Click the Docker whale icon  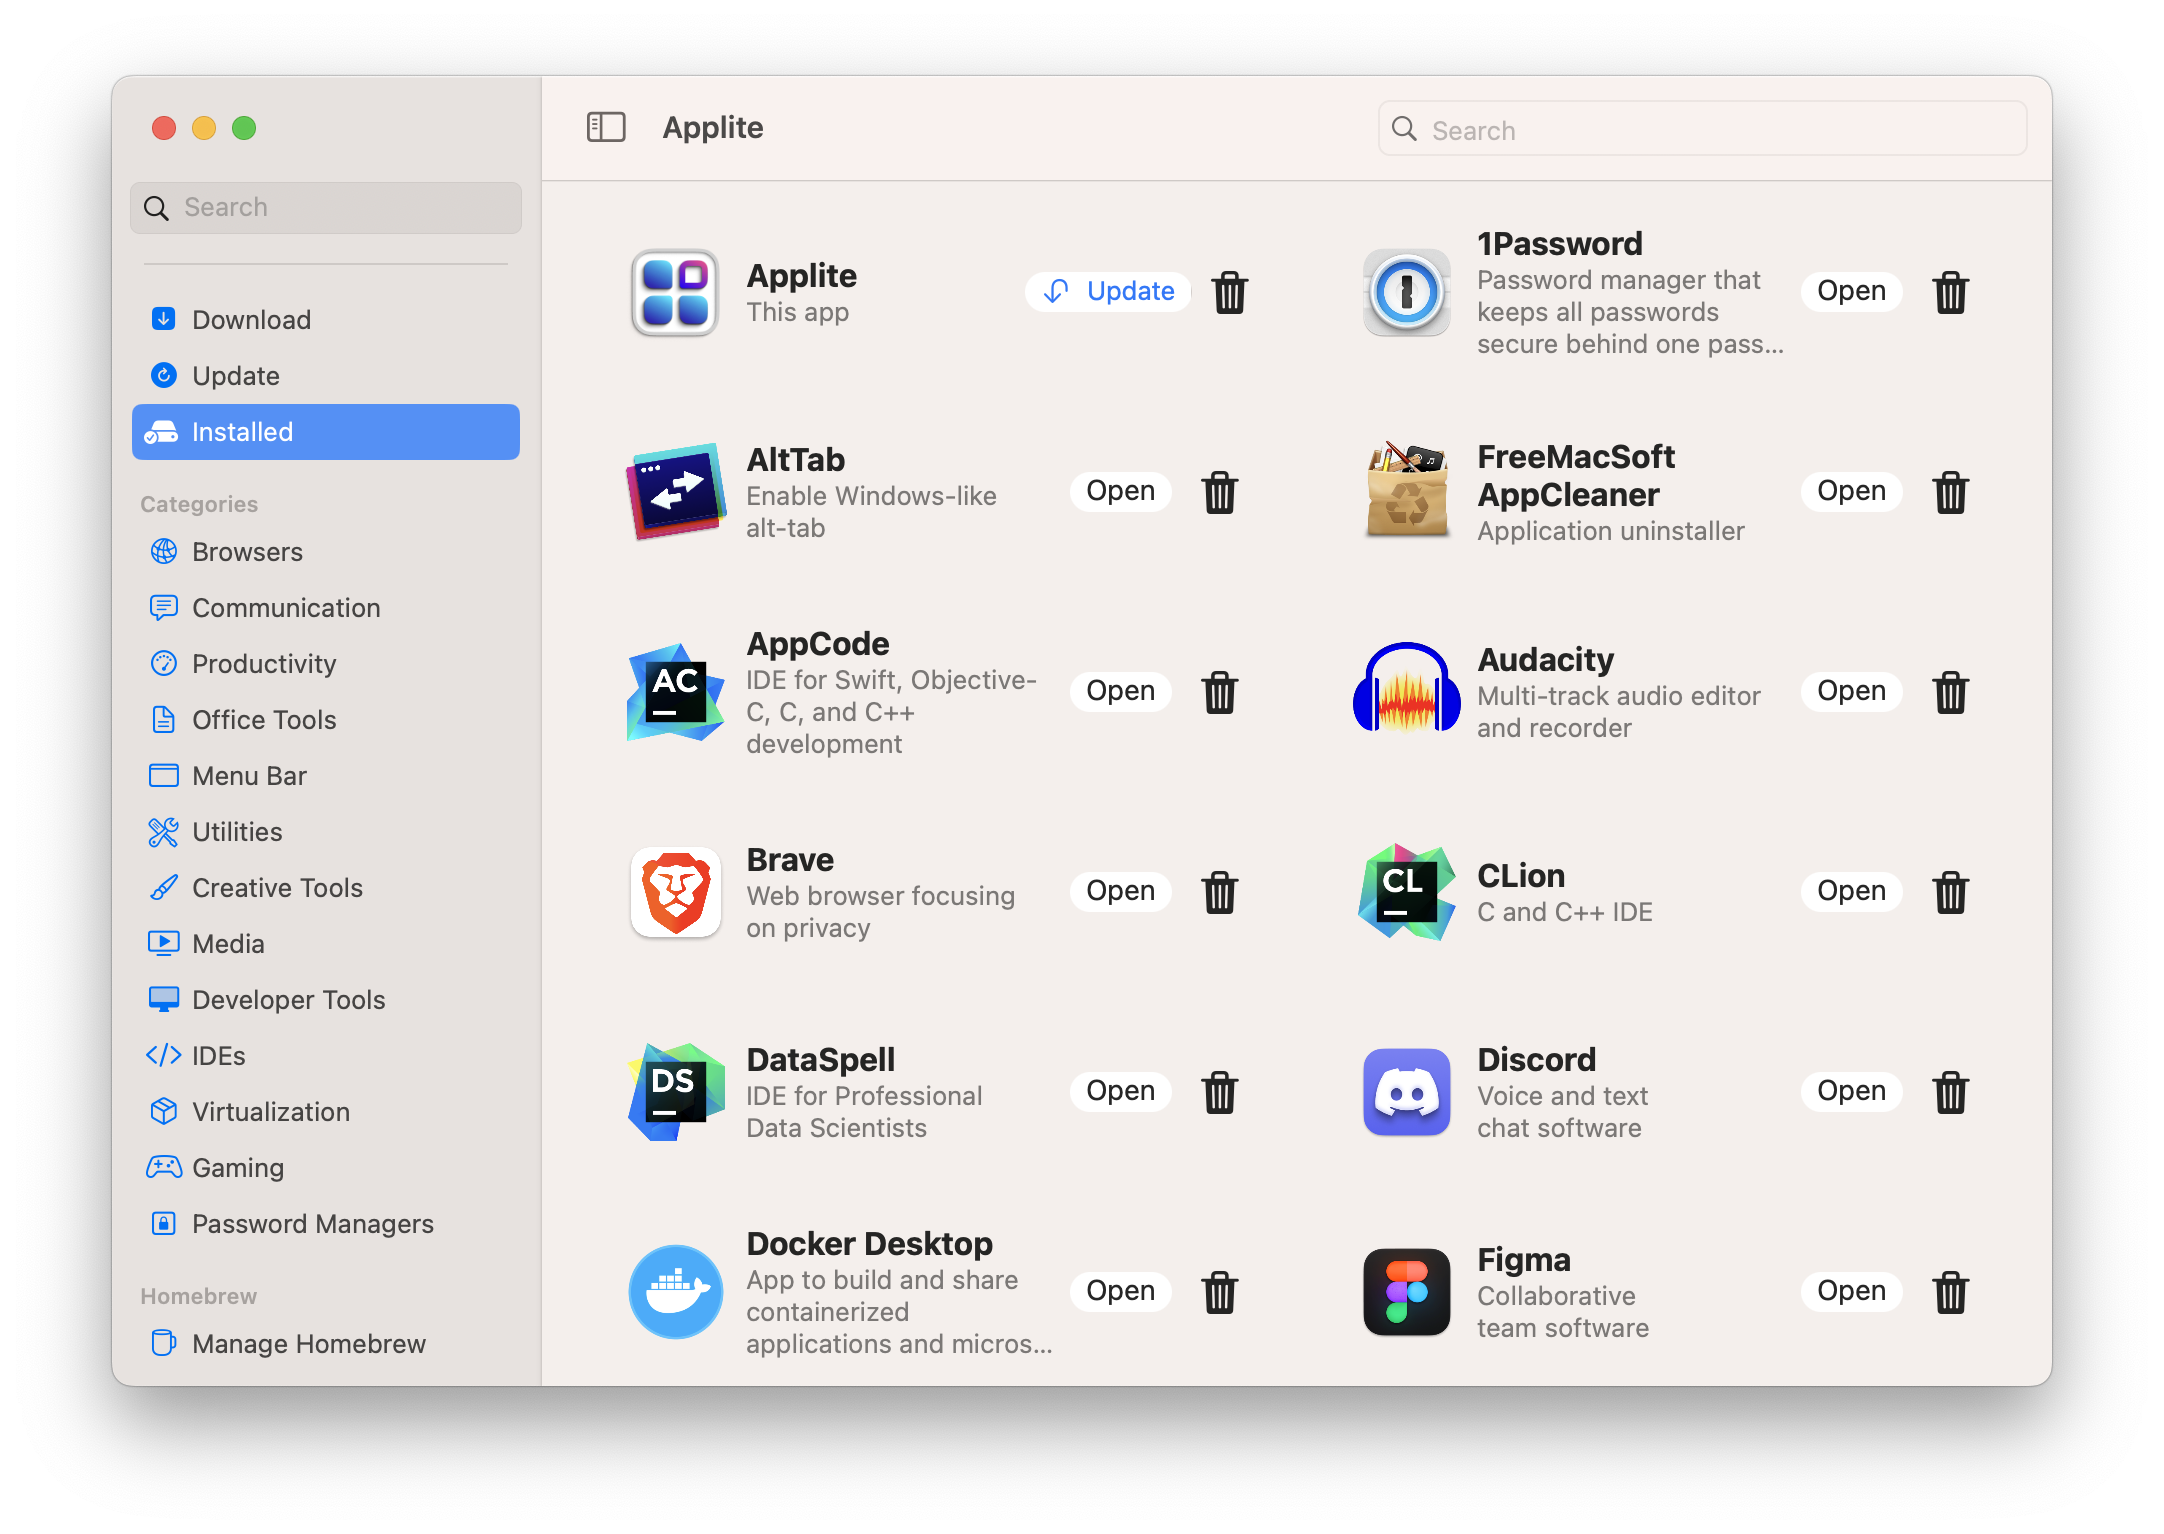676,1292
